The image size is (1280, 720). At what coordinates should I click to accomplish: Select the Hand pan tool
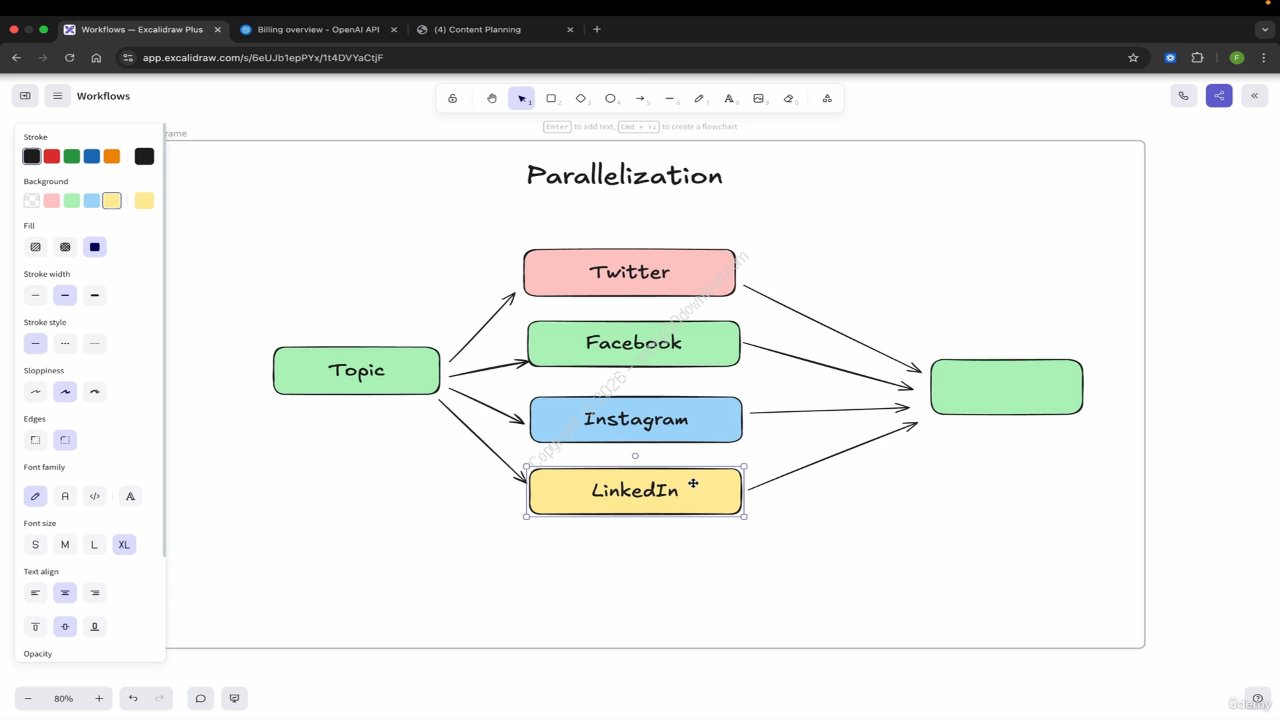[x=491, y=98]
